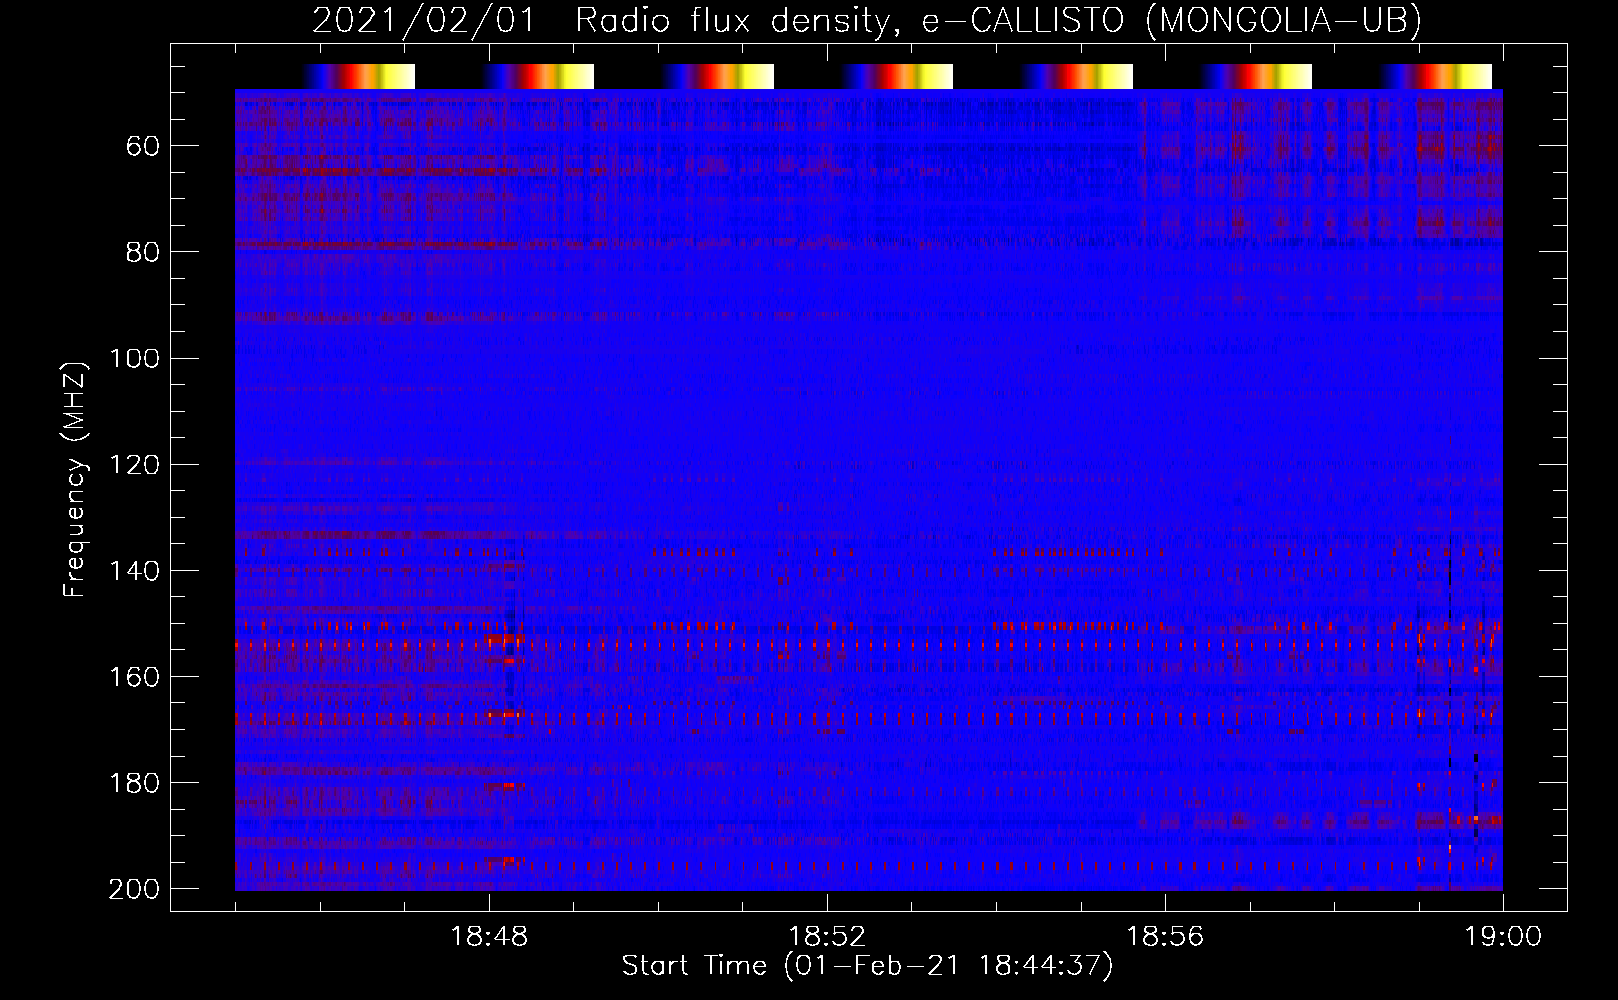Click the 160 MHz frequency tick label
1618x1000 pixels.
click(x=134, y=677)
